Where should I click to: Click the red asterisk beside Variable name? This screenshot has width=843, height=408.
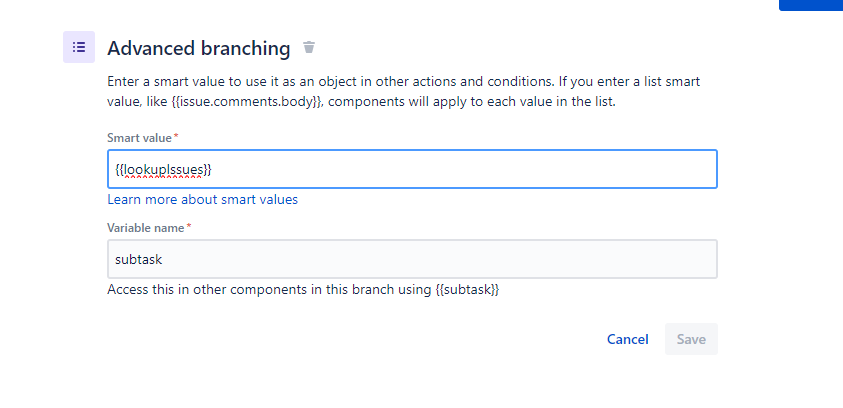[189, 226]
